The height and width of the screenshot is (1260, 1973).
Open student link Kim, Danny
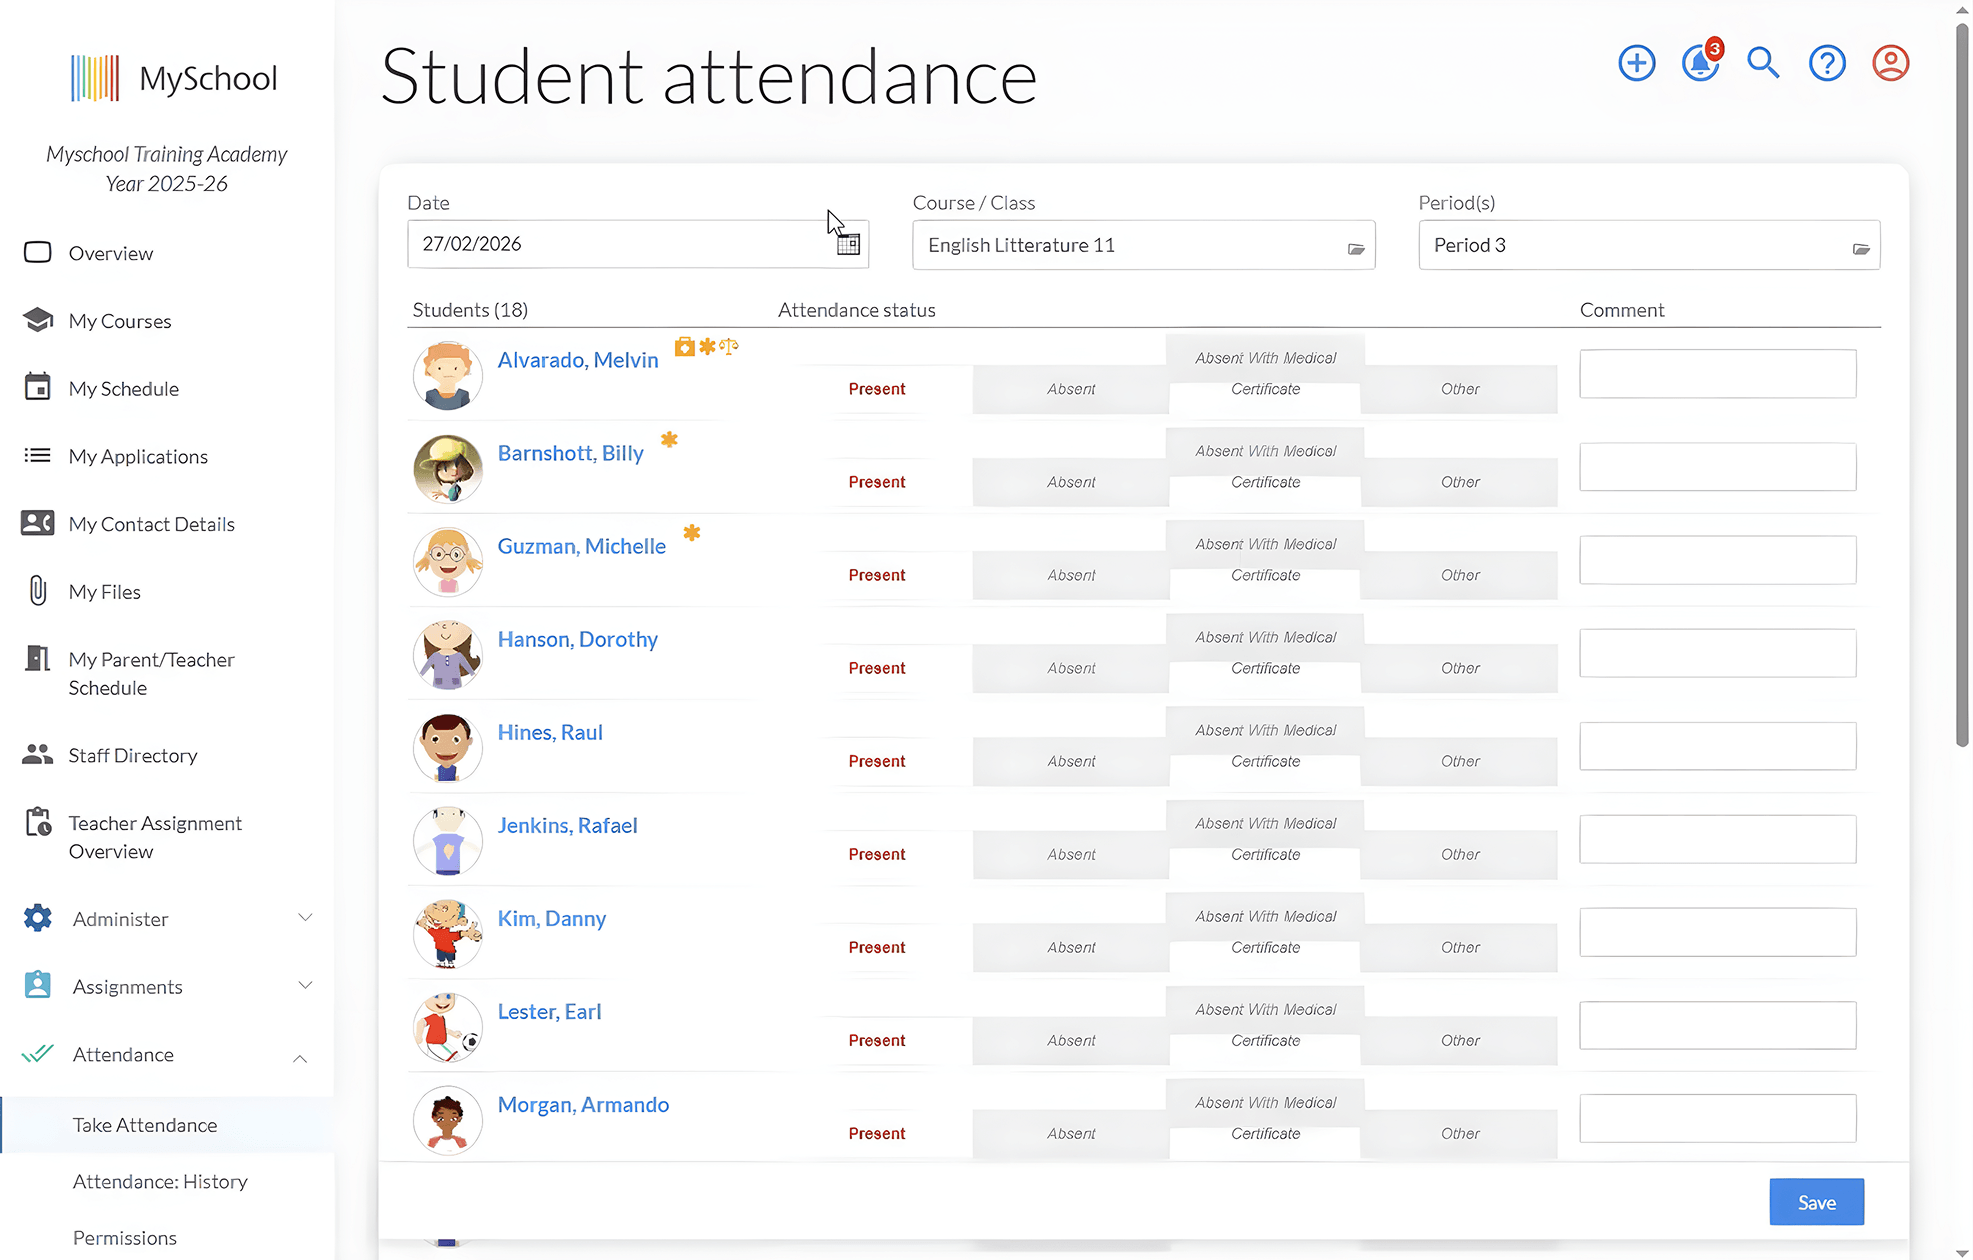(x=552, y=918)
